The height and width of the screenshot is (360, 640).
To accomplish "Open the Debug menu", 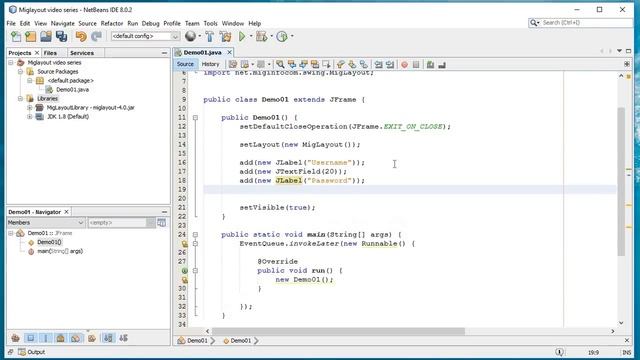I will pyautogui.click(x=150, y=23).
